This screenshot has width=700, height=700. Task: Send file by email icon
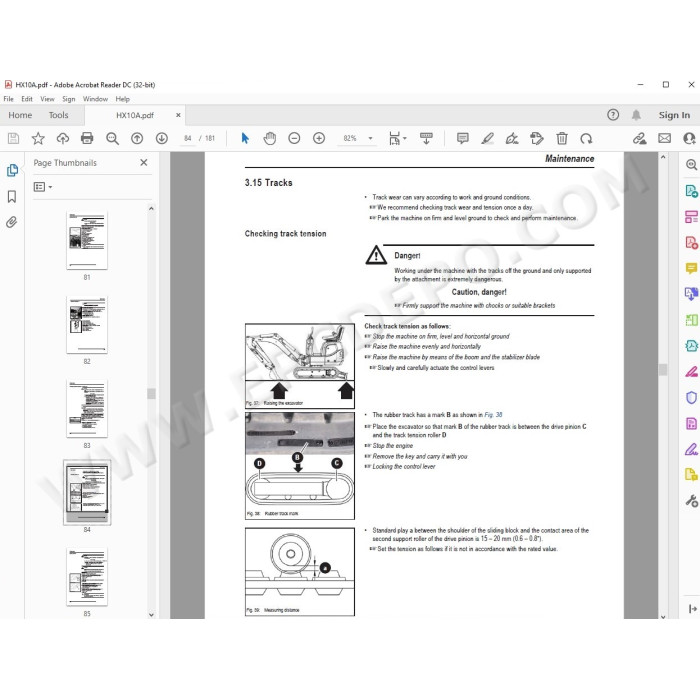point(664,138)
